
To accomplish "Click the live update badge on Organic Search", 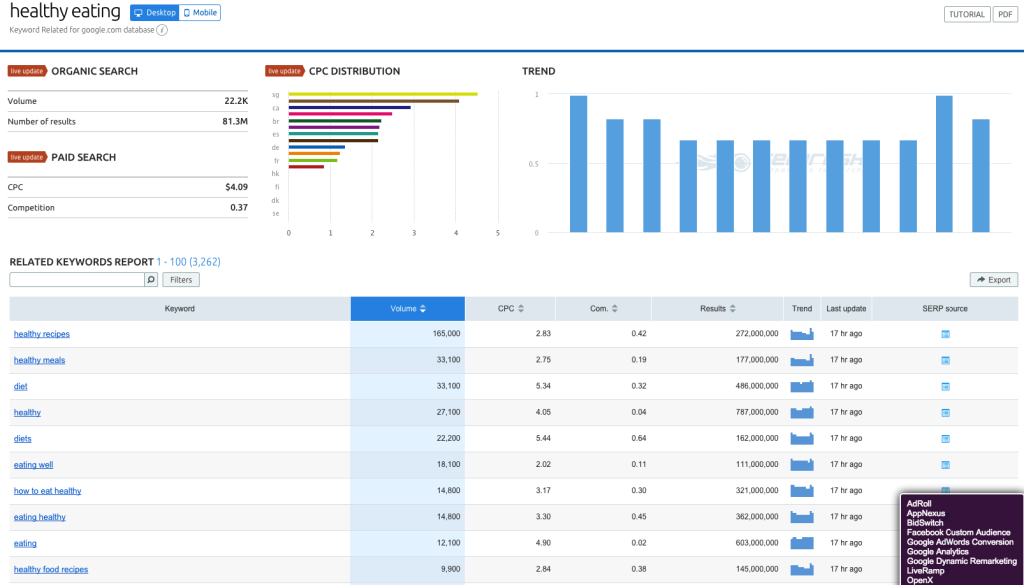I will (27, 71).
